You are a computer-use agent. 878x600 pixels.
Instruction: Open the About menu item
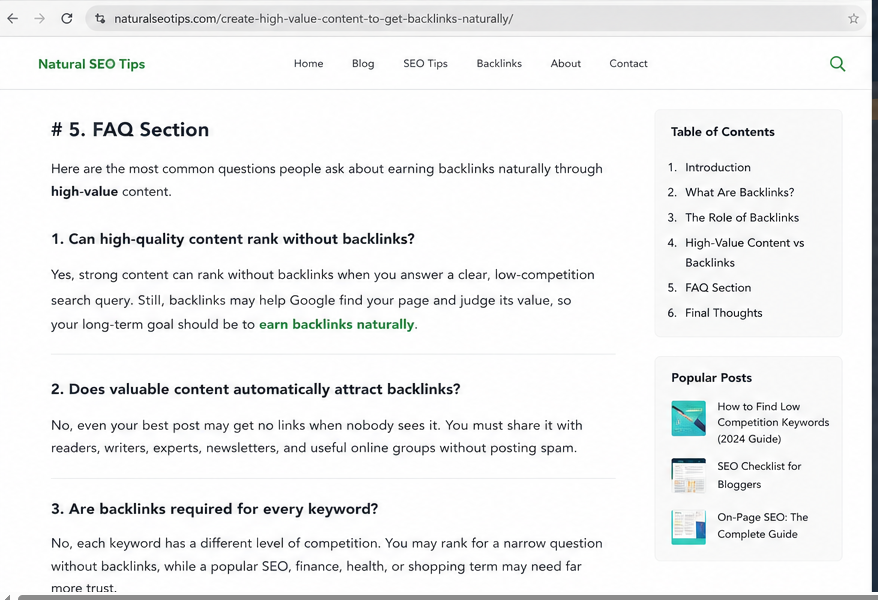tap(566, 63)
